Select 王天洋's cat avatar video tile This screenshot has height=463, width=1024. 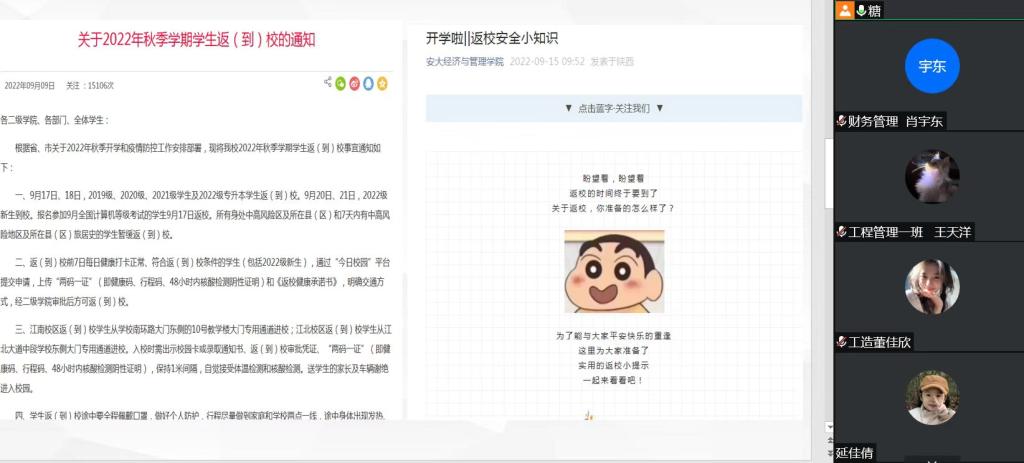[x=931, y=177]
